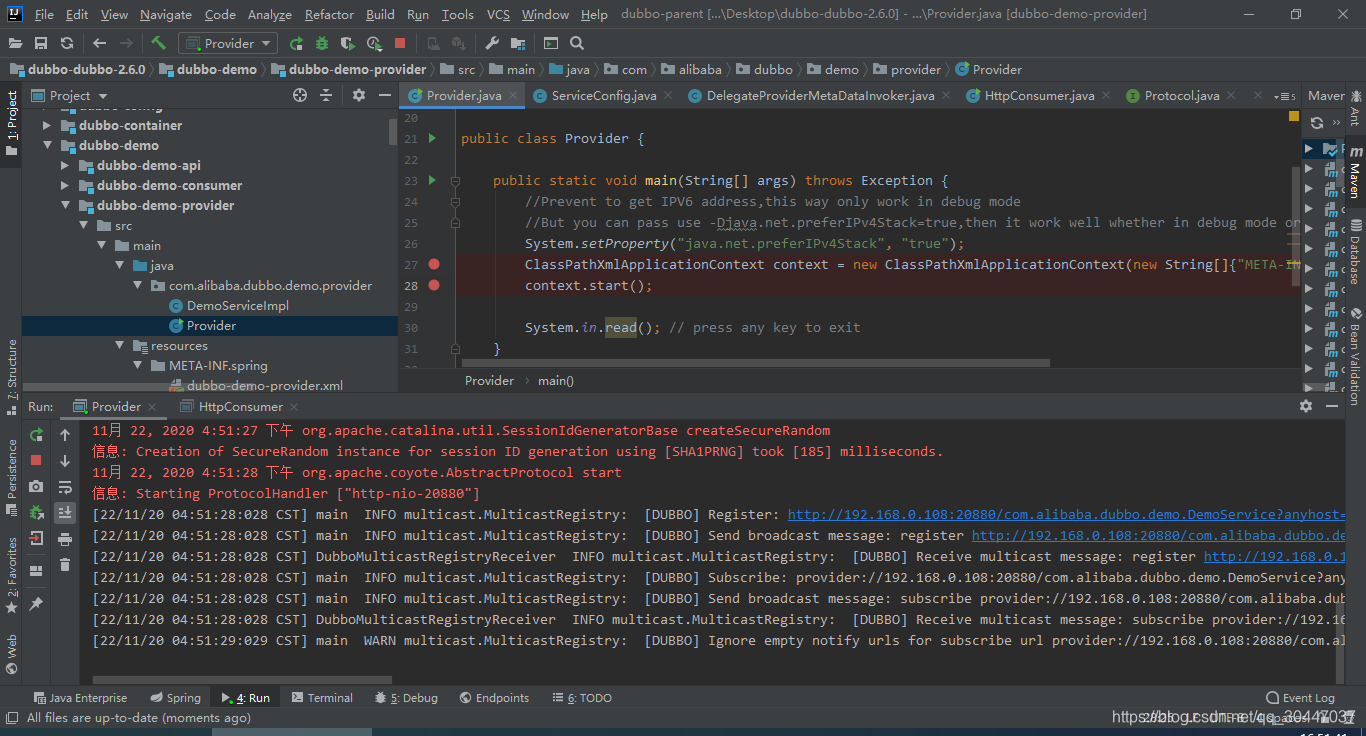
Task: Open the VCS menu
Action: point(498,14)
